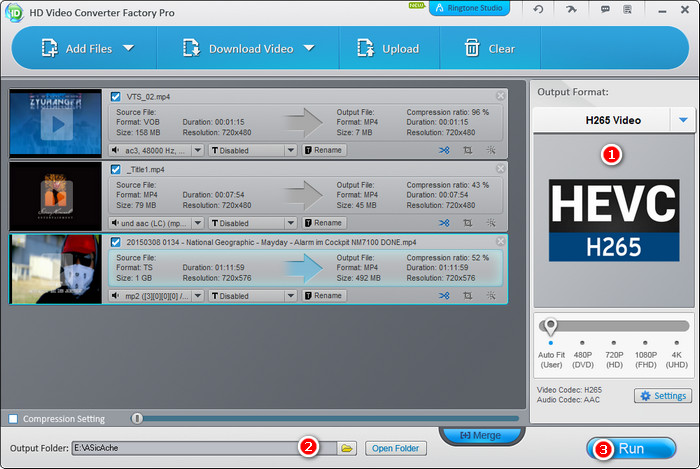This screenshot has height=469, width=700.
Task: Uncheck the _Title1.mp4 checkbox
Action: (116, 169)
